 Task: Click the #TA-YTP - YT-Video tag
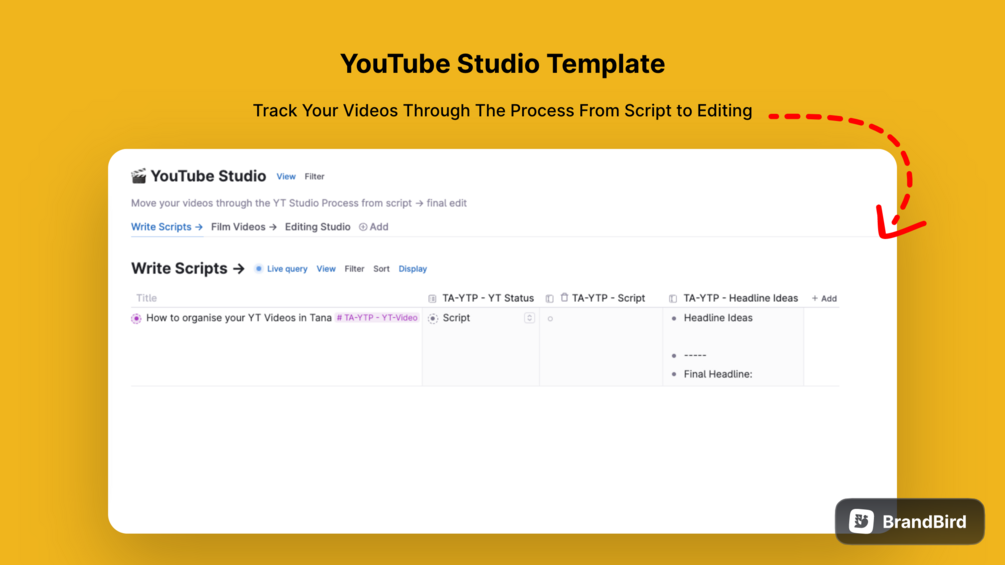pos(377,318)
